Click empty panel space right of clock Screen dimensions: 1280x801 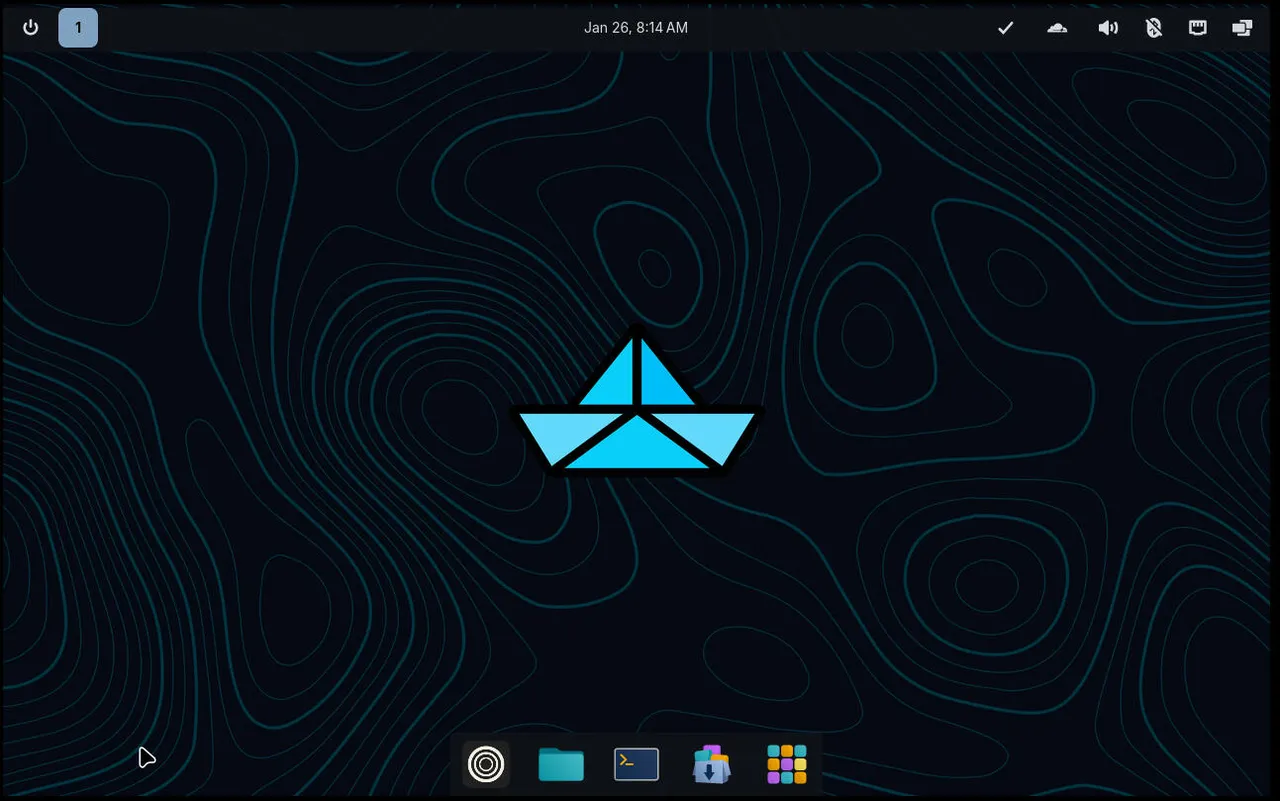[x=850, y=28]
